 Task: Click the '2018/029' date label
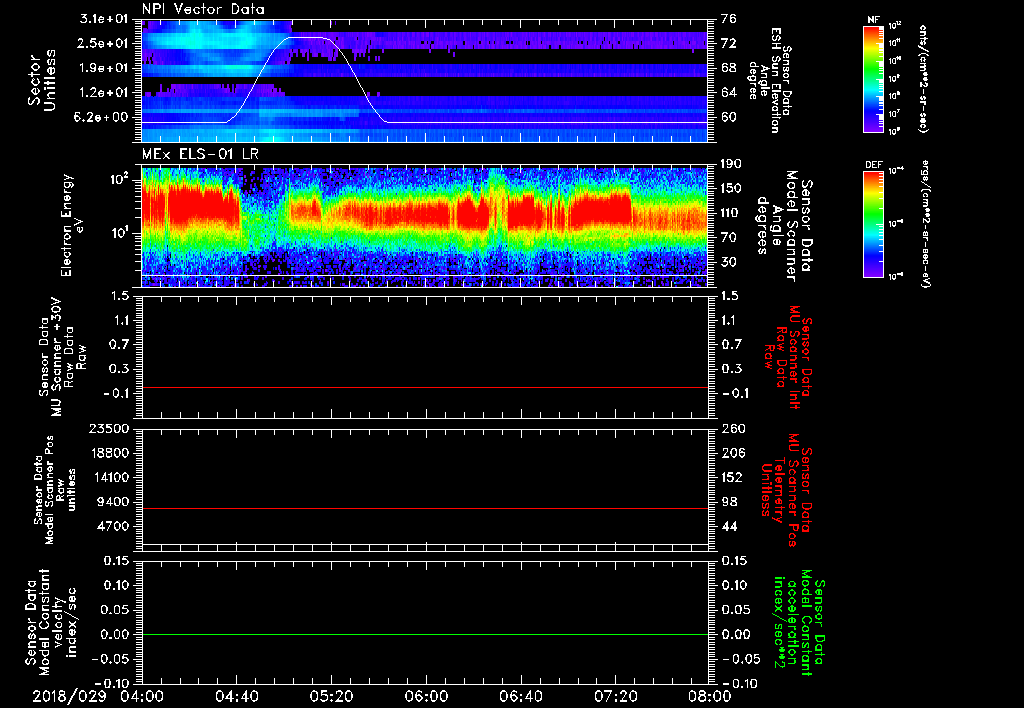point(69,696)
